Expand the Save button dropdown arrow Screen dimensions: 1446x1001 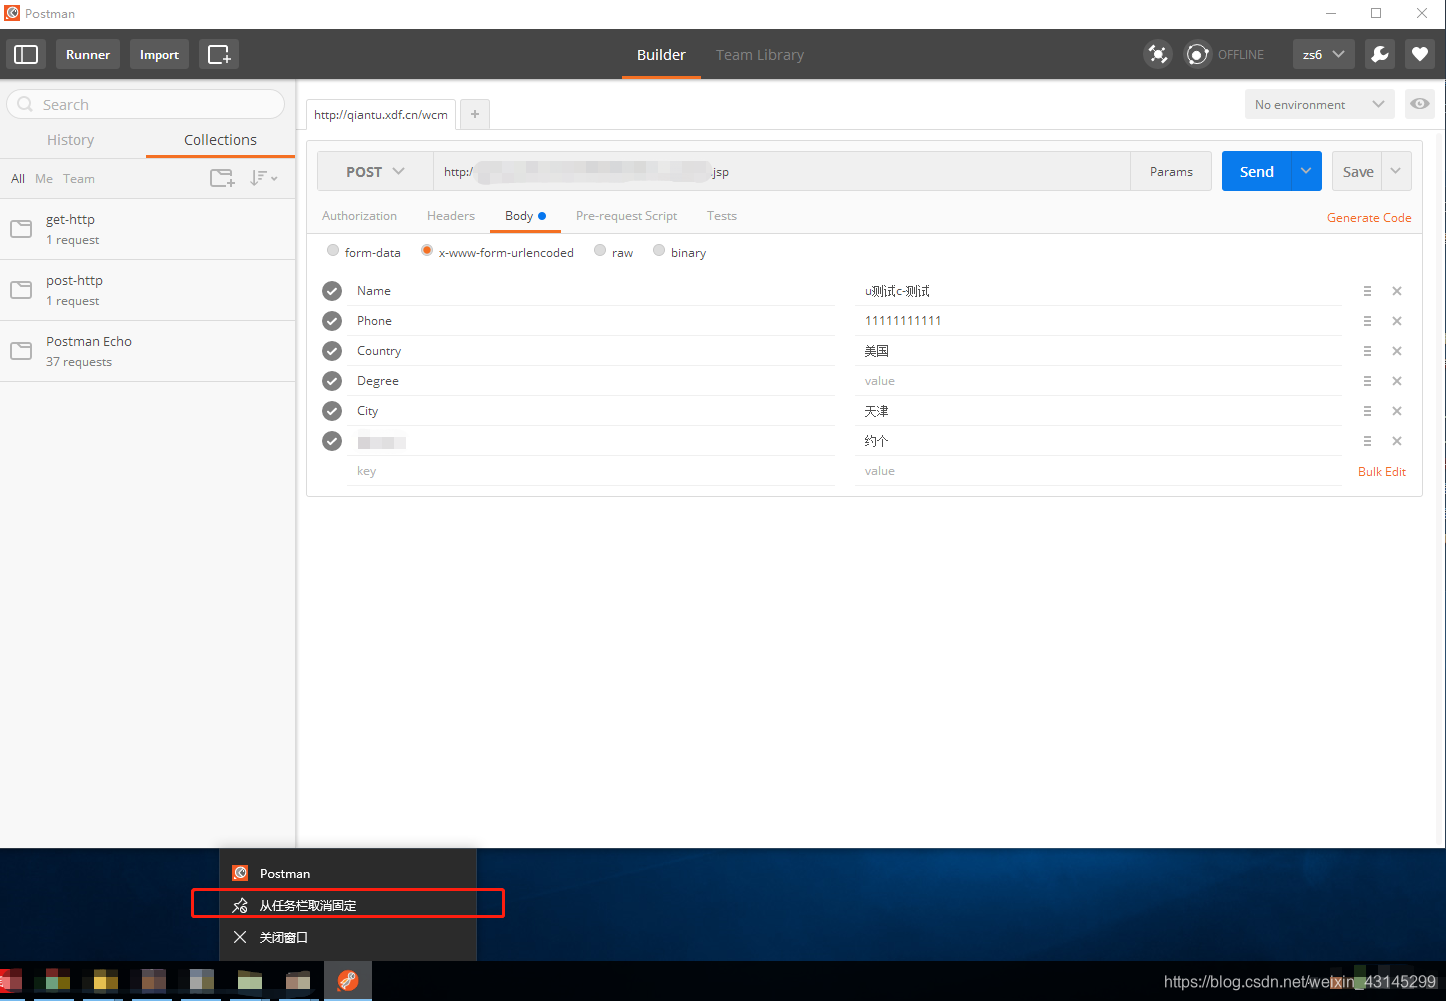(x=1396, y=171)
